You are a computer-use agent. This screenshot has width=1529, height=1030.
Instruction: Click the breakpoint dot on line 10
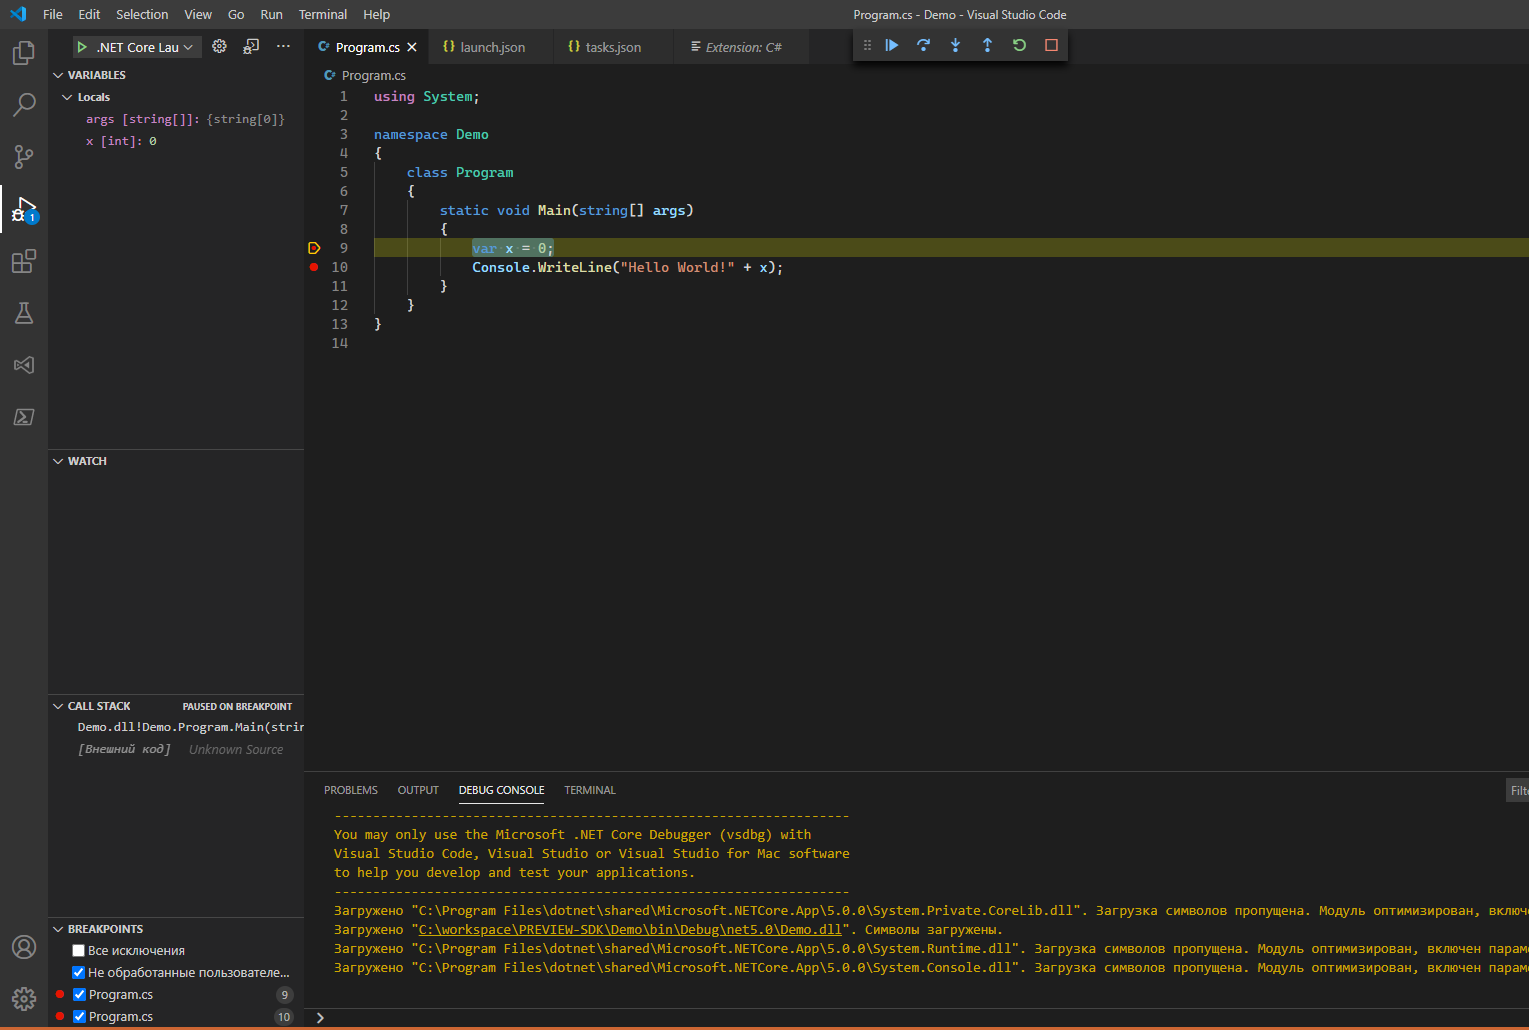pos(314,267)
